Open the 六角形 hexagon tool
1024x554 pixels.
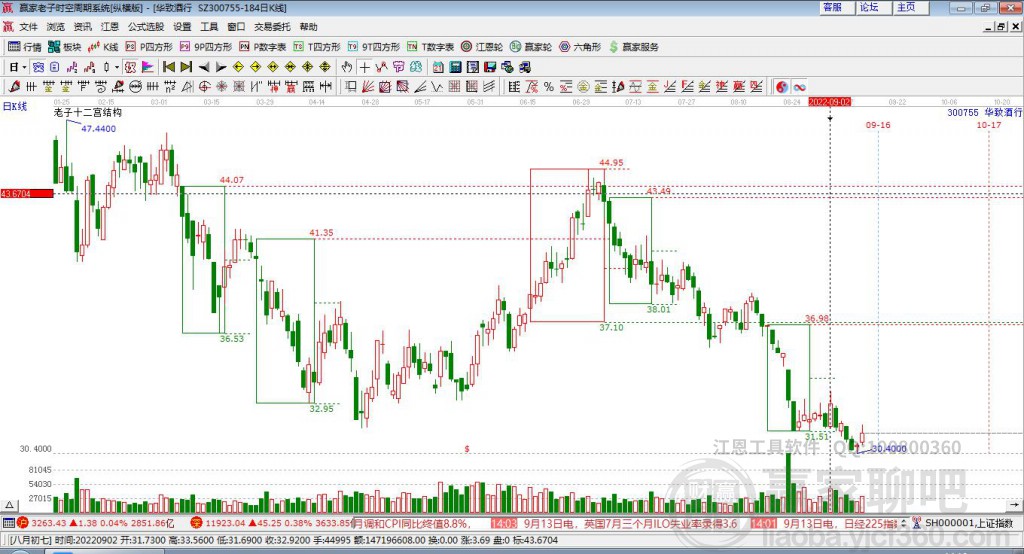580,47
